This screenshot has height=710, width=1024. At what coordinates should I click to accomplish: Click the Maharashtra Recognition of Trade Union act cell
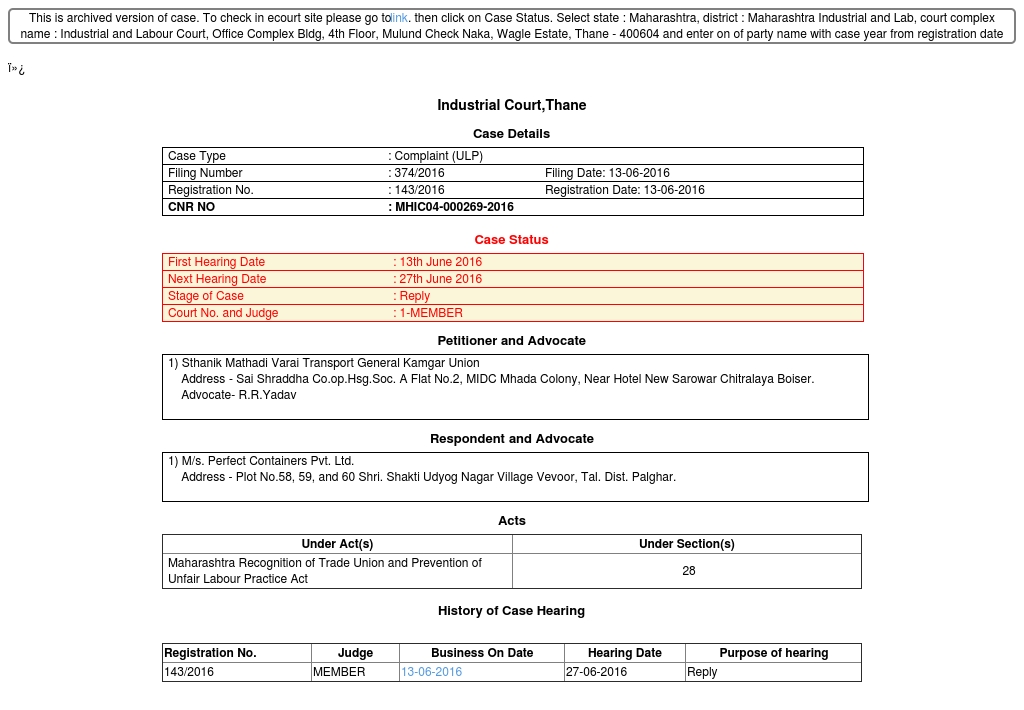click(x=325, y=571)
